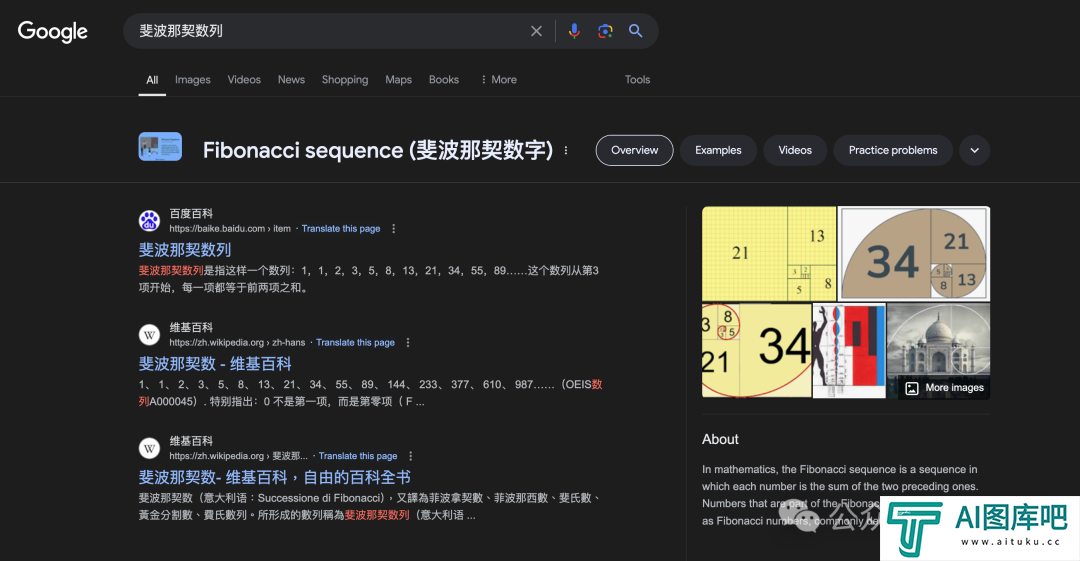Viewport: 1080px width, 561px height.
Task: Open tan spiral image showing 34
Action: (x=915, y=254)
